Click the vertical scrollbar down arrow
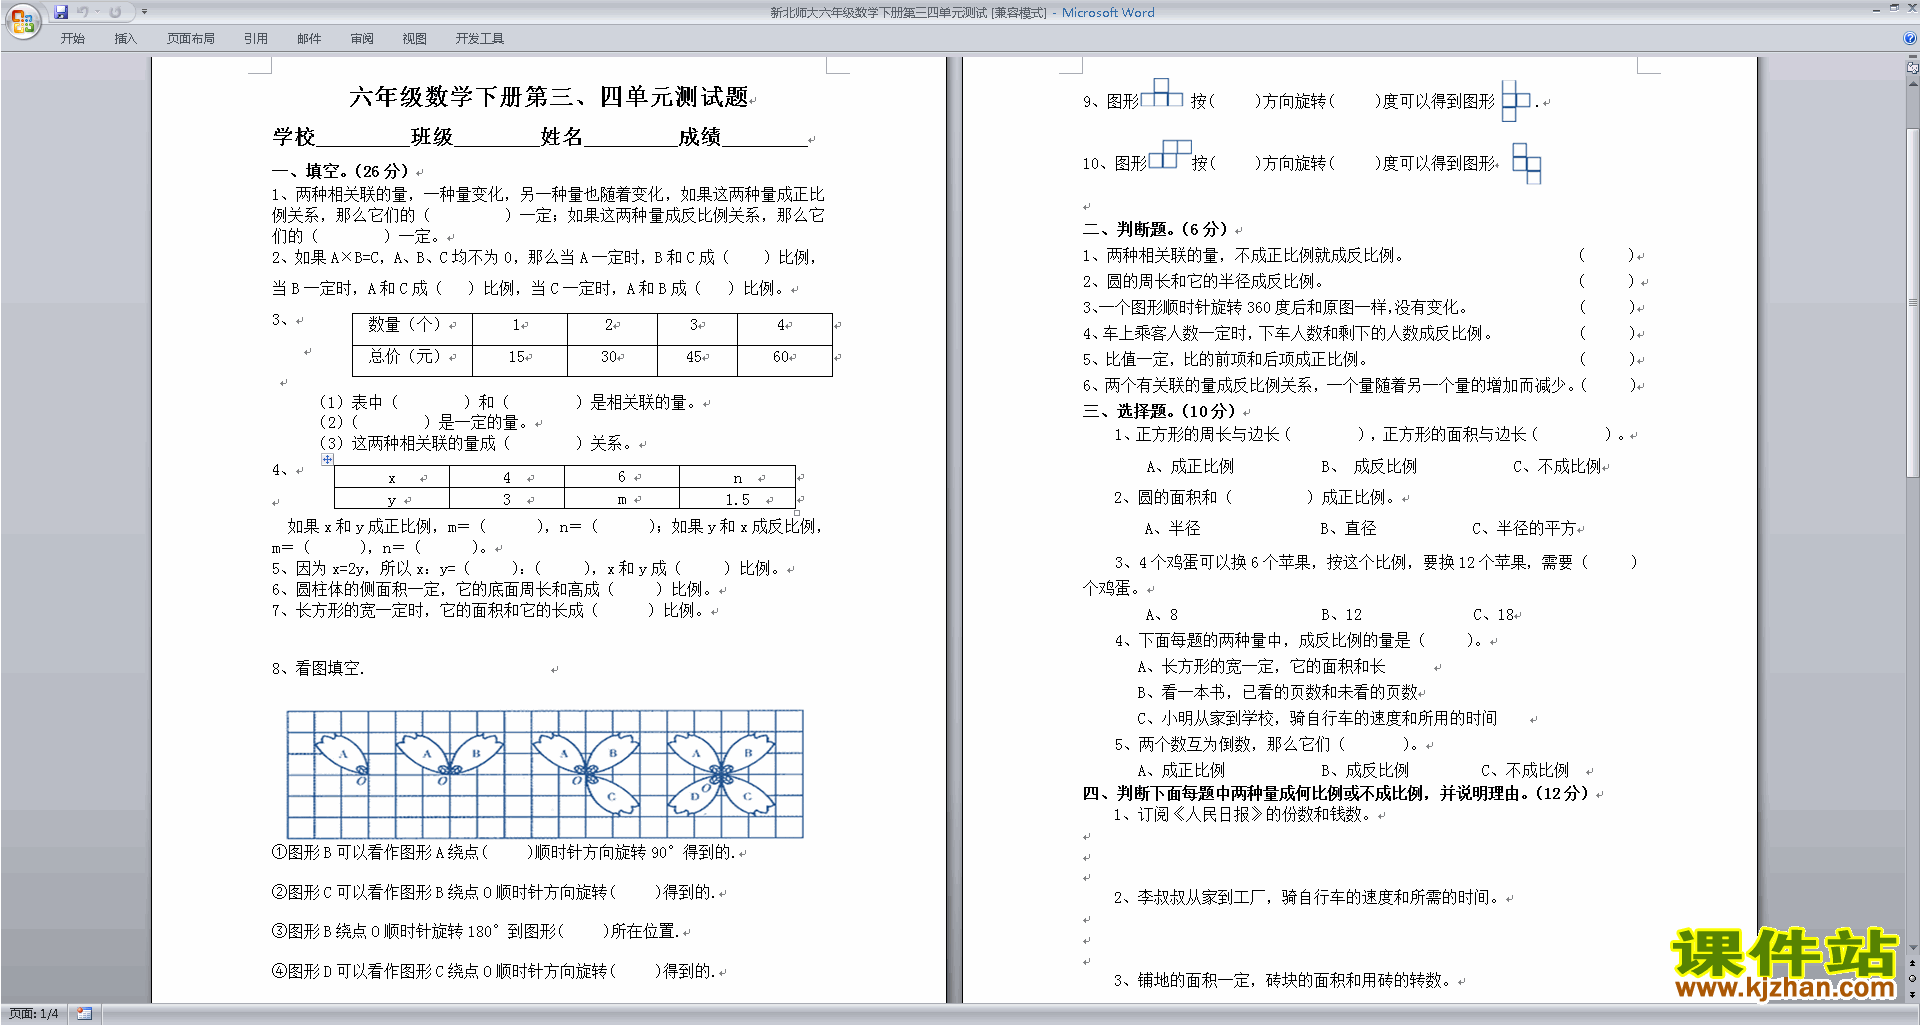This screenshot has width=1920, height=1025. pyautogui.click(x=1913, y=948)
